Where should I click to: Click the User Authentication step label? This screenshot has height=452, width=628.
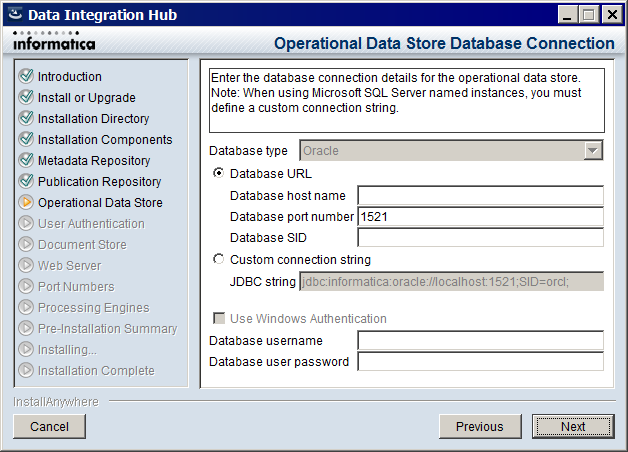point(91,224)
